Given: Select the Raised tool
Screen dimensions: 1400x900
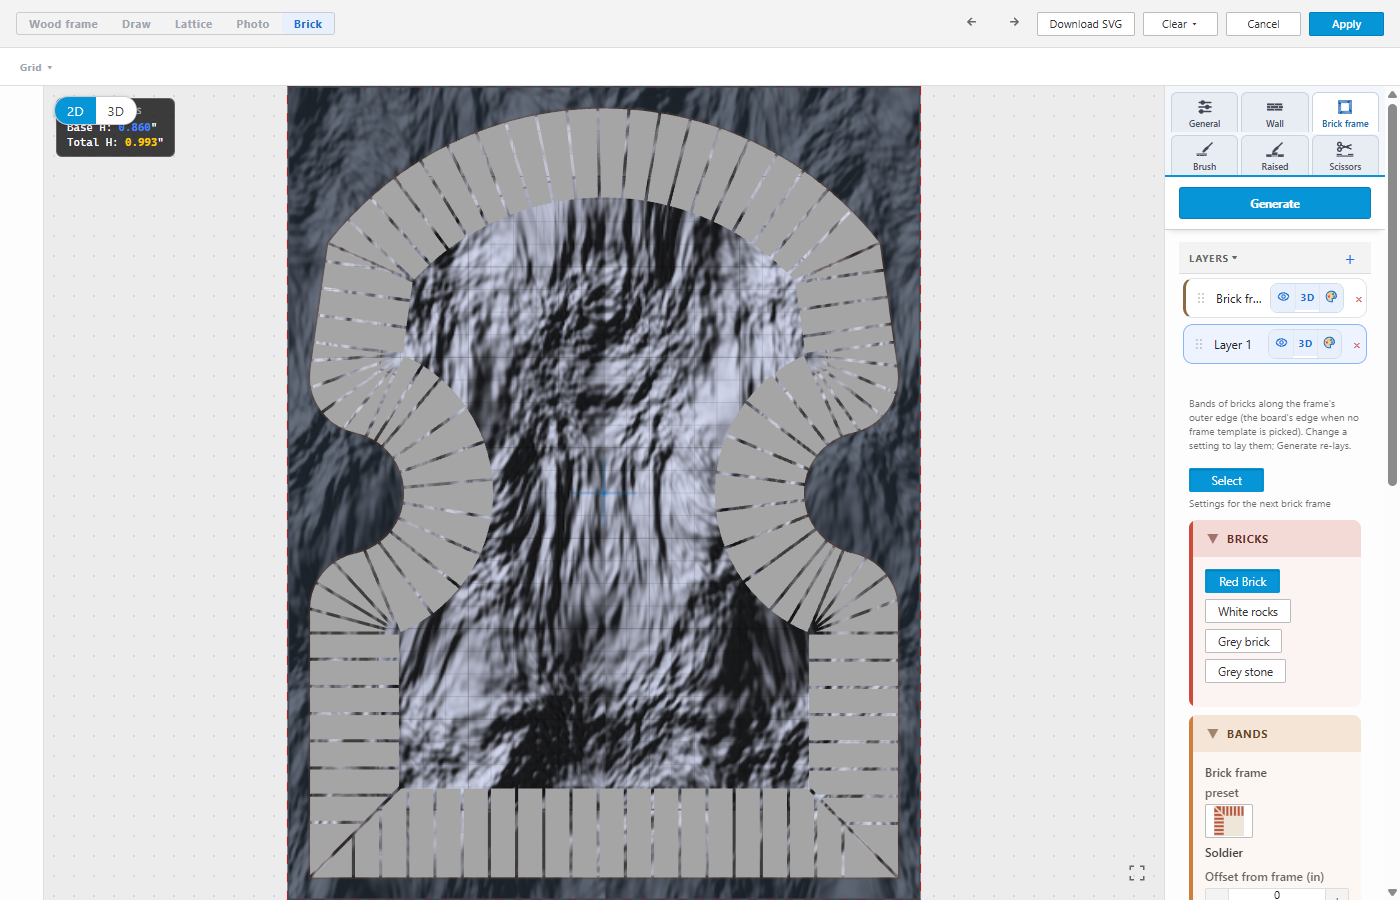Looking at the screenshot, I should (1275, 155).
